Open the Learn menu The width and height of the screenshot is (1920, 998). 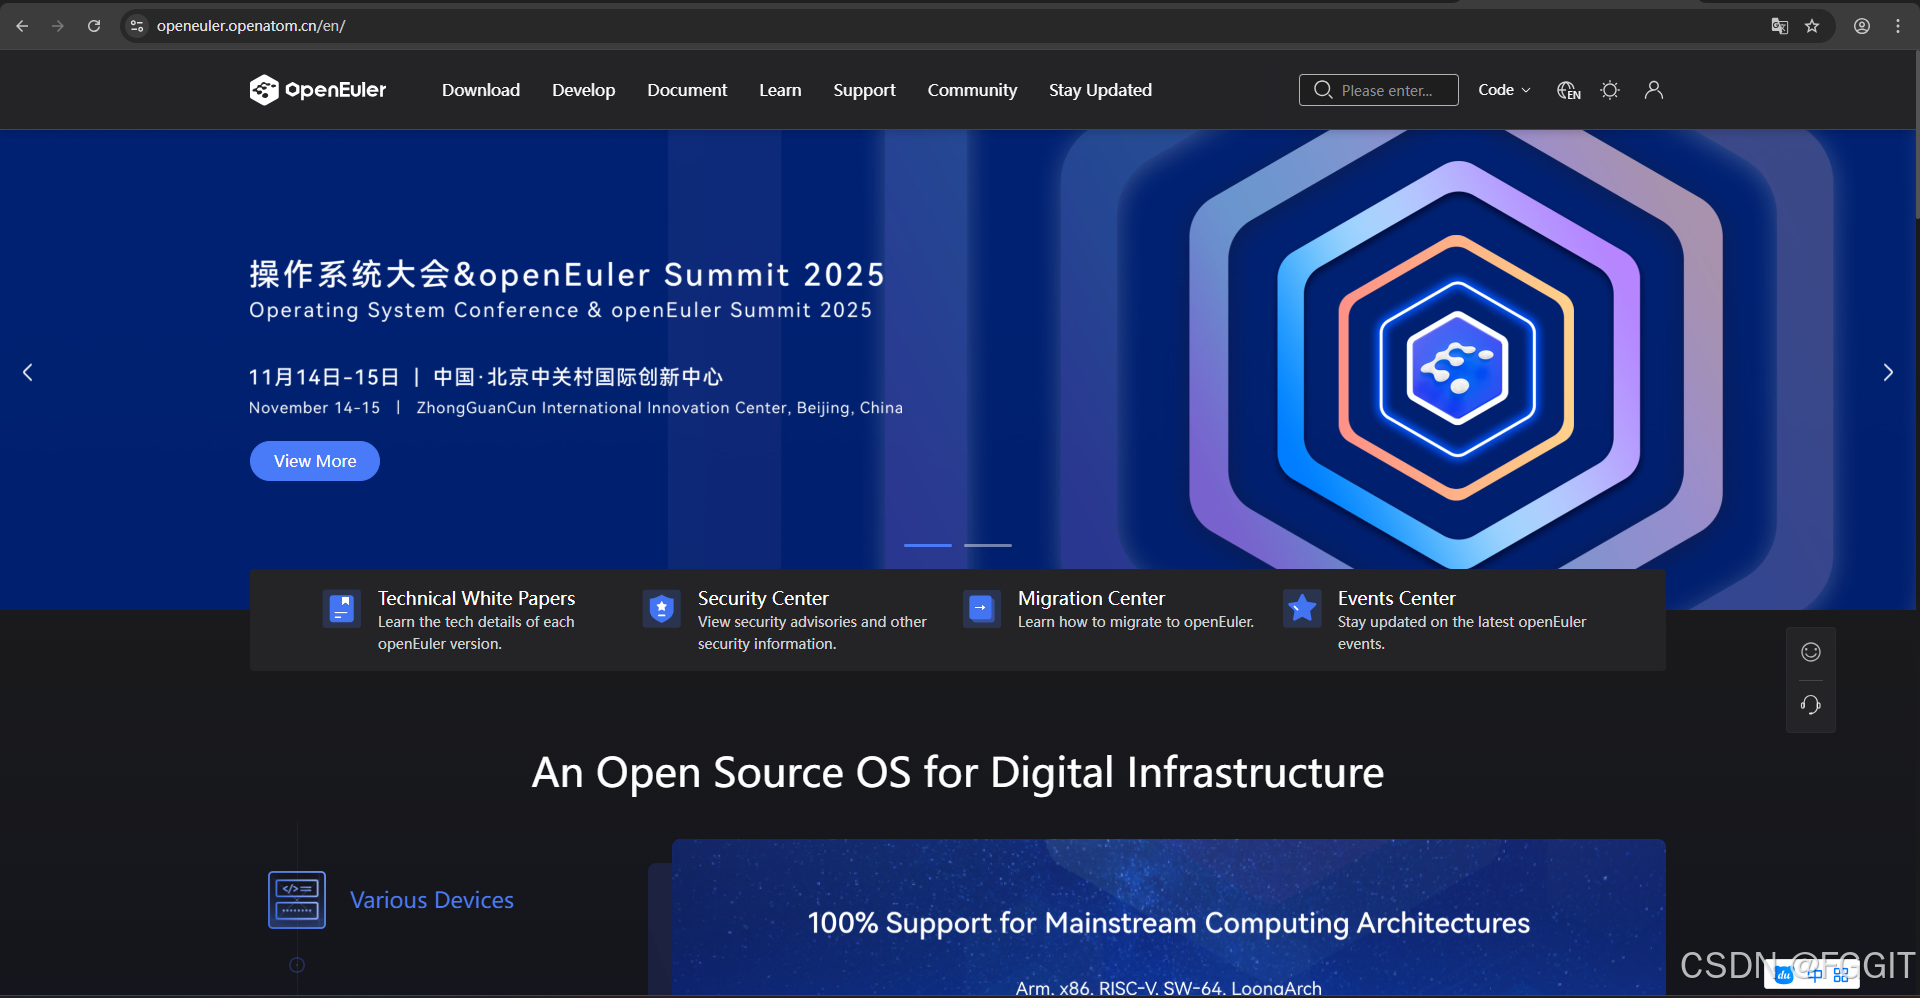[x=780, y=90]
